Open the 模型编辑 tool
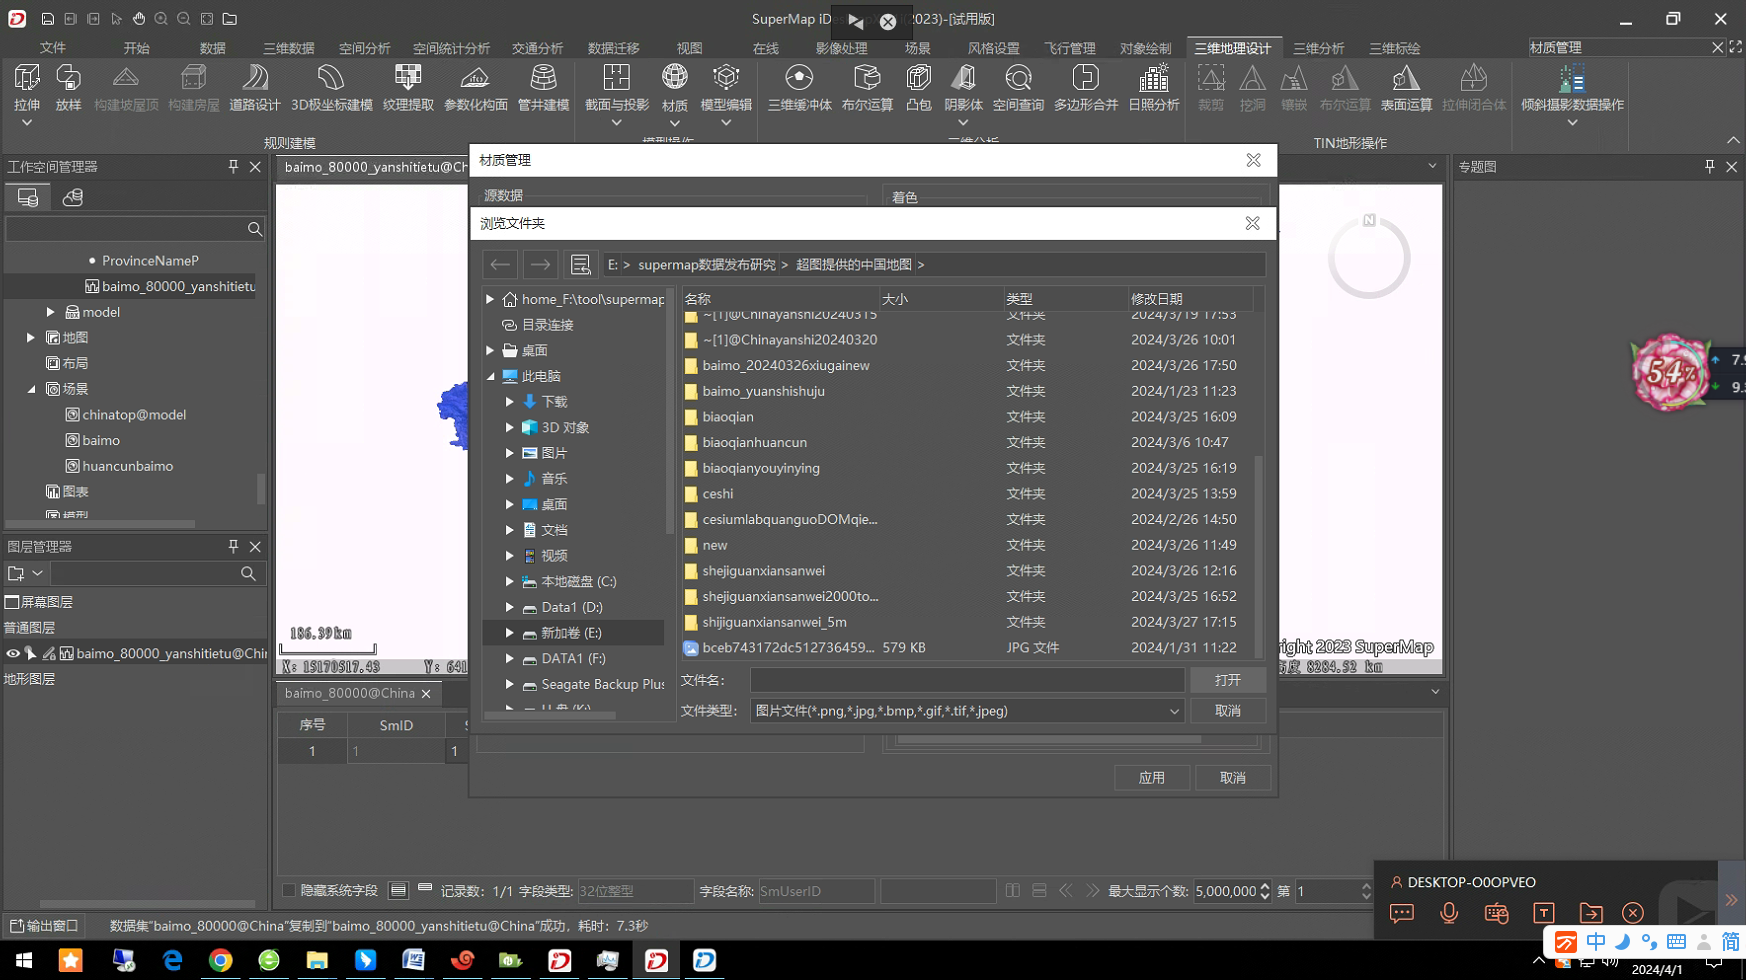 (726, 86)
